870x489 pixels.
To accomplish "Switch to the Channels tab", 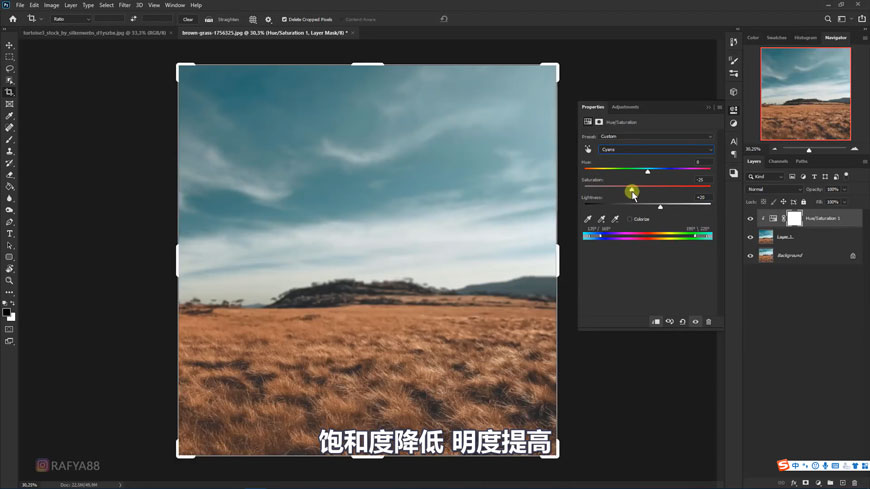I will pos(778,161).
